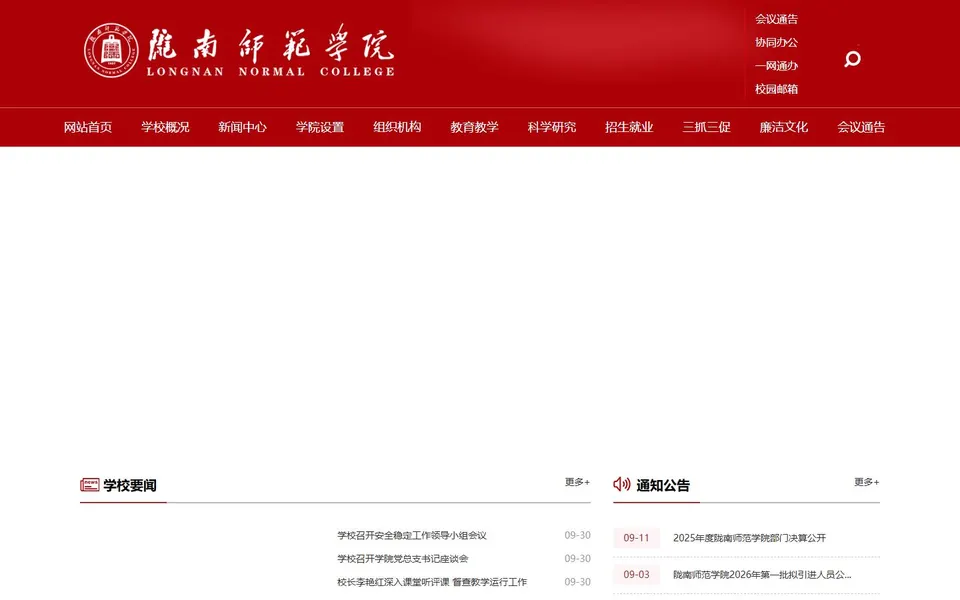Click the 09-30 date of 学校召开安全稳定工作领导小组会议
Screen dimensions: 960x600
point(577,535)
